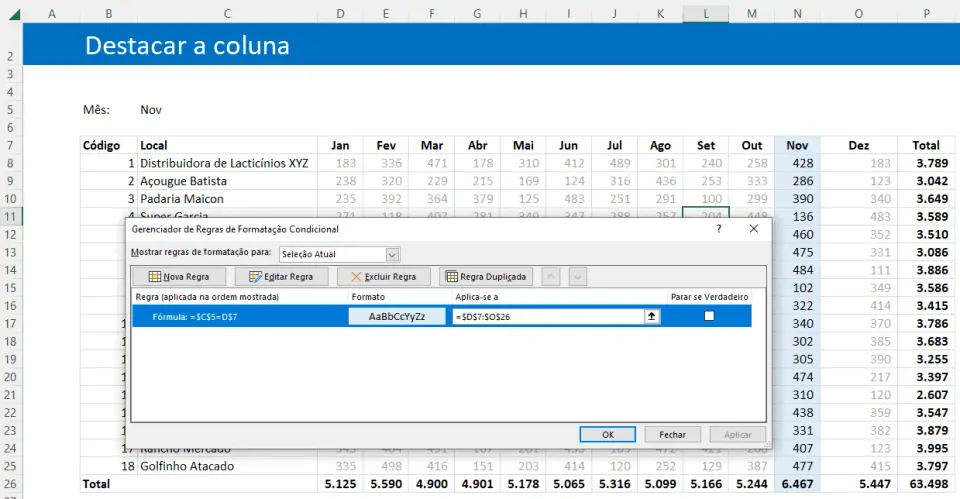Image resolution: width=960 pixels, height=499 pixels.
Task: Click the Nov value 428 cell
Action: (797, 163)
